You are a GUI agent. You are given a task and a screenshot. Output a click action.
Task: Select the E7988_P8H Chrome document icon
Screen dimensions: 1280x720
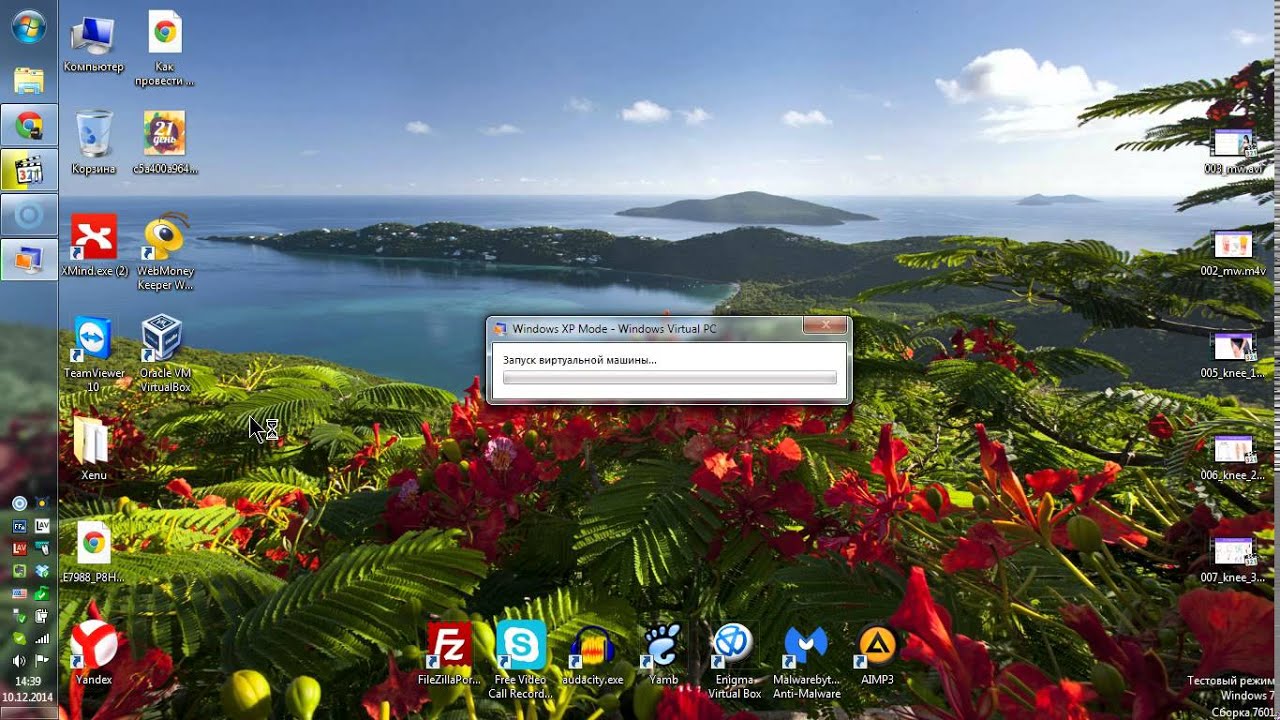[x=94, y=552]
